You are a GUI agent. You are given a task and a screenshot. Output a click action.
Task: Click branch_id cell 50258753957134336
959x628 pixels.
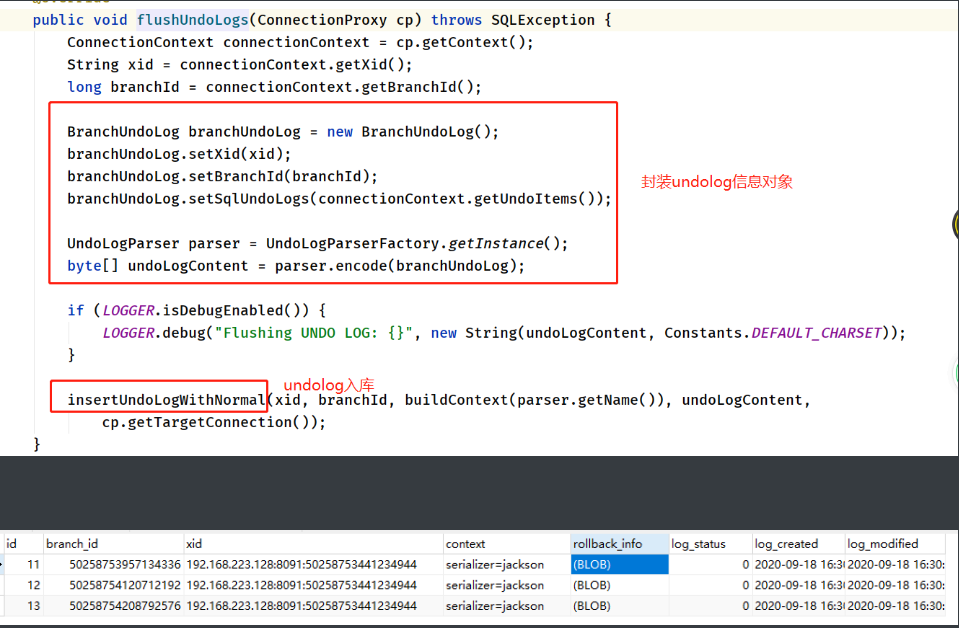(114, 564)
